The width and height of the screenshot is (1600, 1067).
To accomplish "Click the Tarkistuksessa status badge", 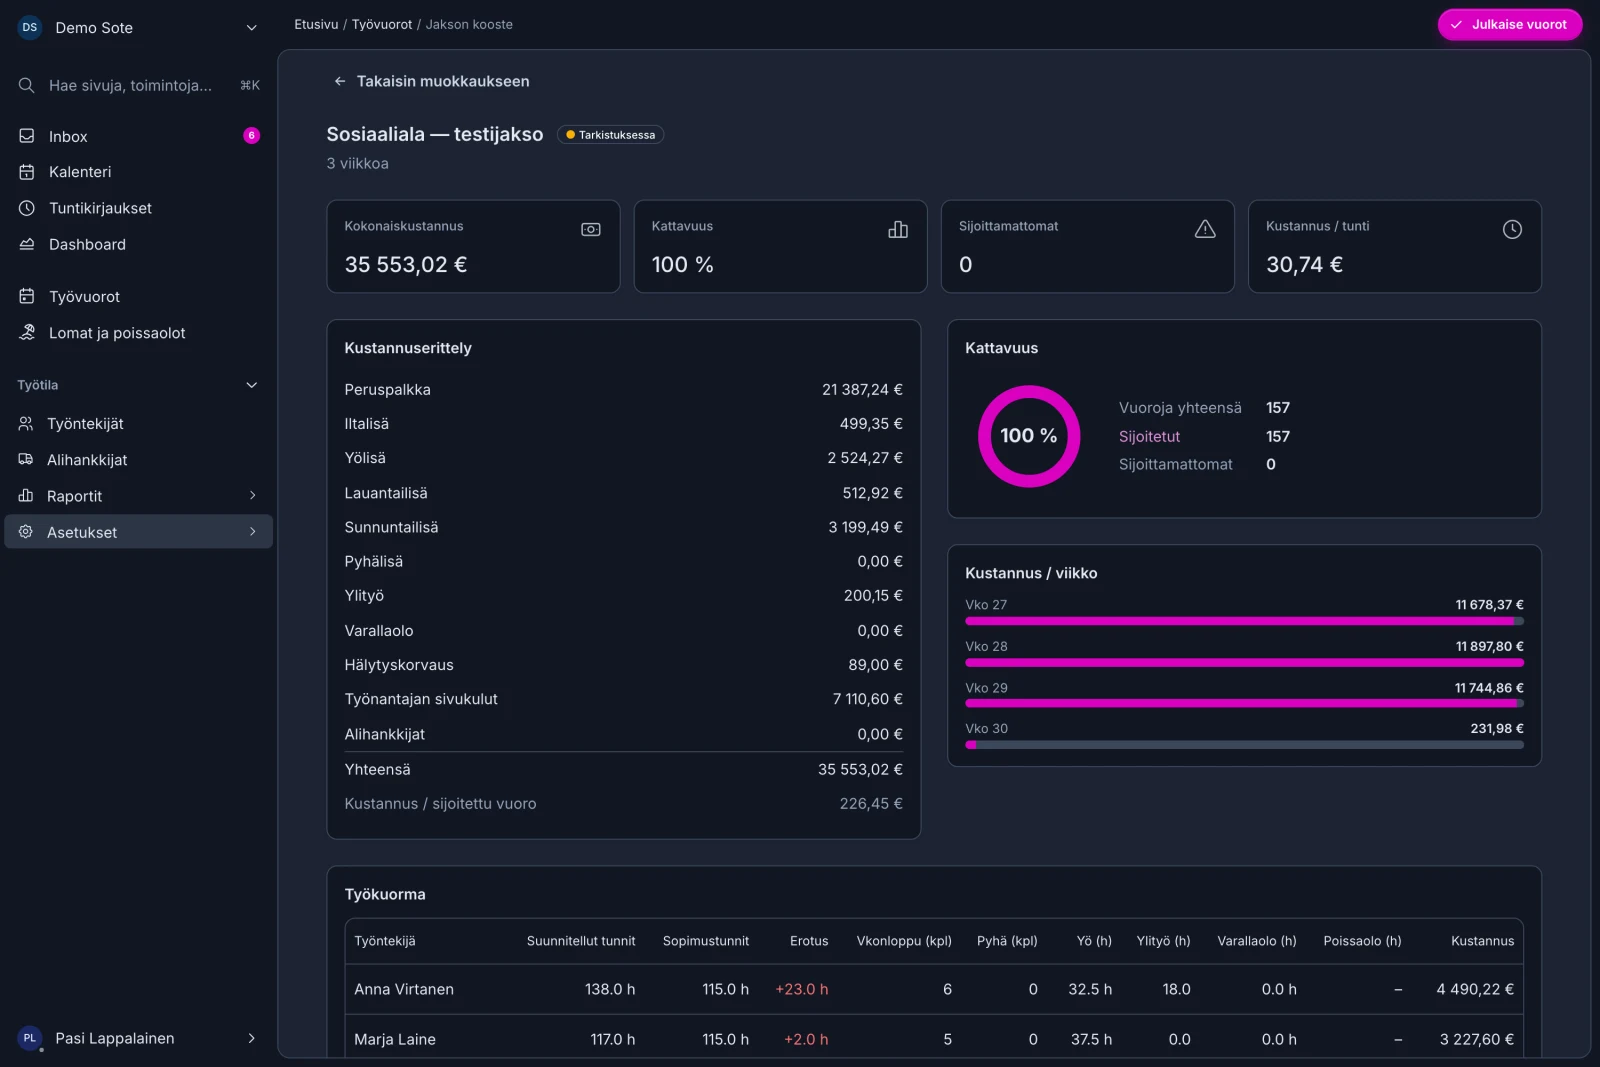I will coord(610,135).
